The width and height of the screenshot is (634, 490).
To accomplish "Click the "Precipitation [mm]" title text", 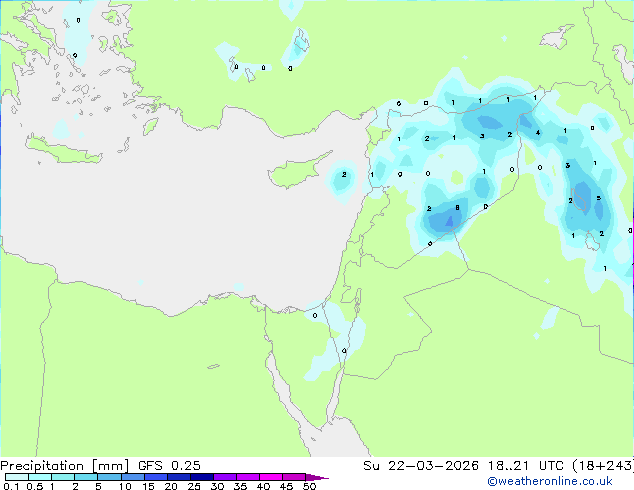I will 65,466.
